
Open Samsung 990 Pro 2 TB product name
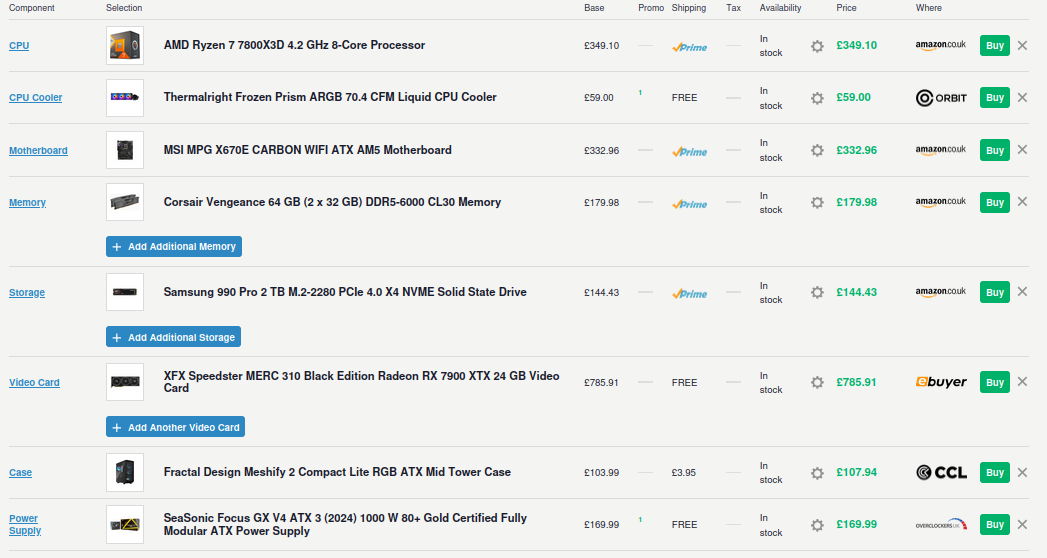[x=345, y=292]
